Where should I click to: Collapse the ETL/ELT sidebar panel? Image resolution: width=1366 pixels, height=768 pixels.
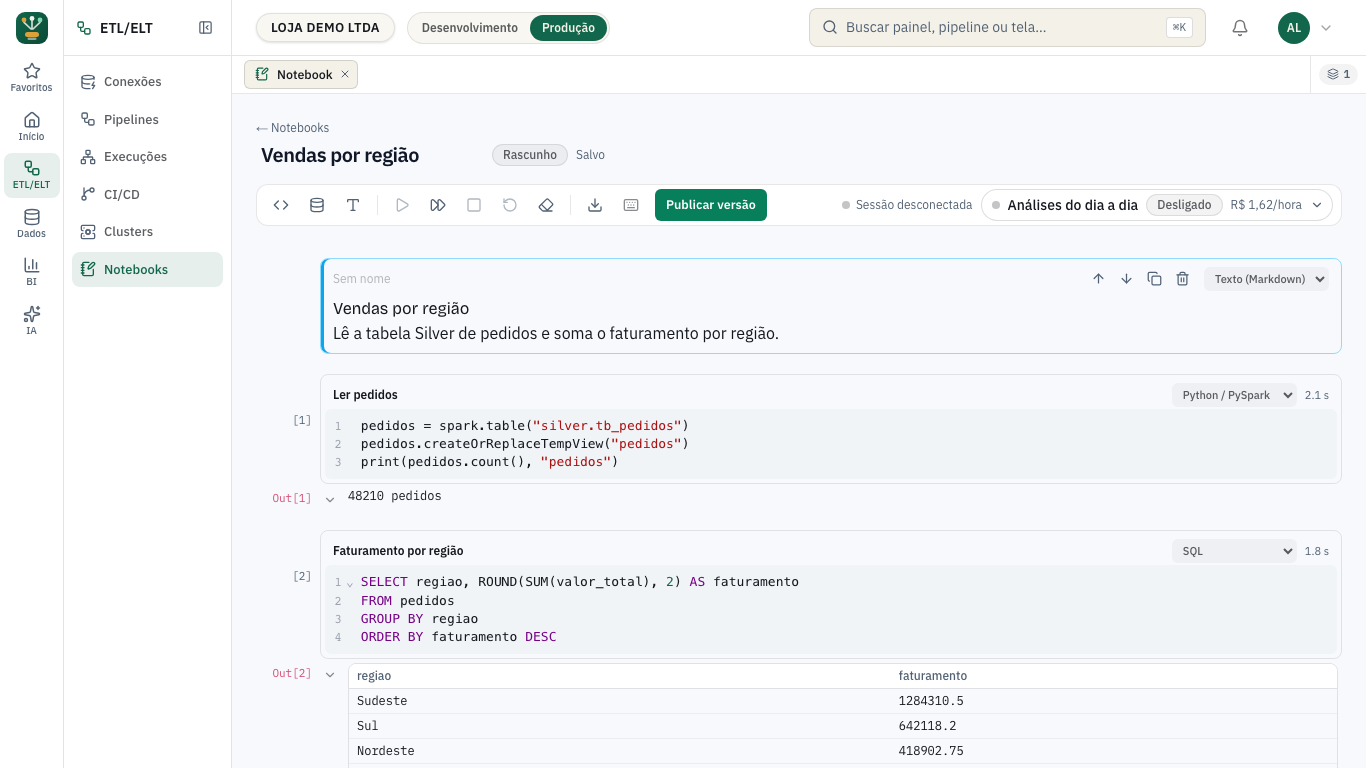(205, 28)
